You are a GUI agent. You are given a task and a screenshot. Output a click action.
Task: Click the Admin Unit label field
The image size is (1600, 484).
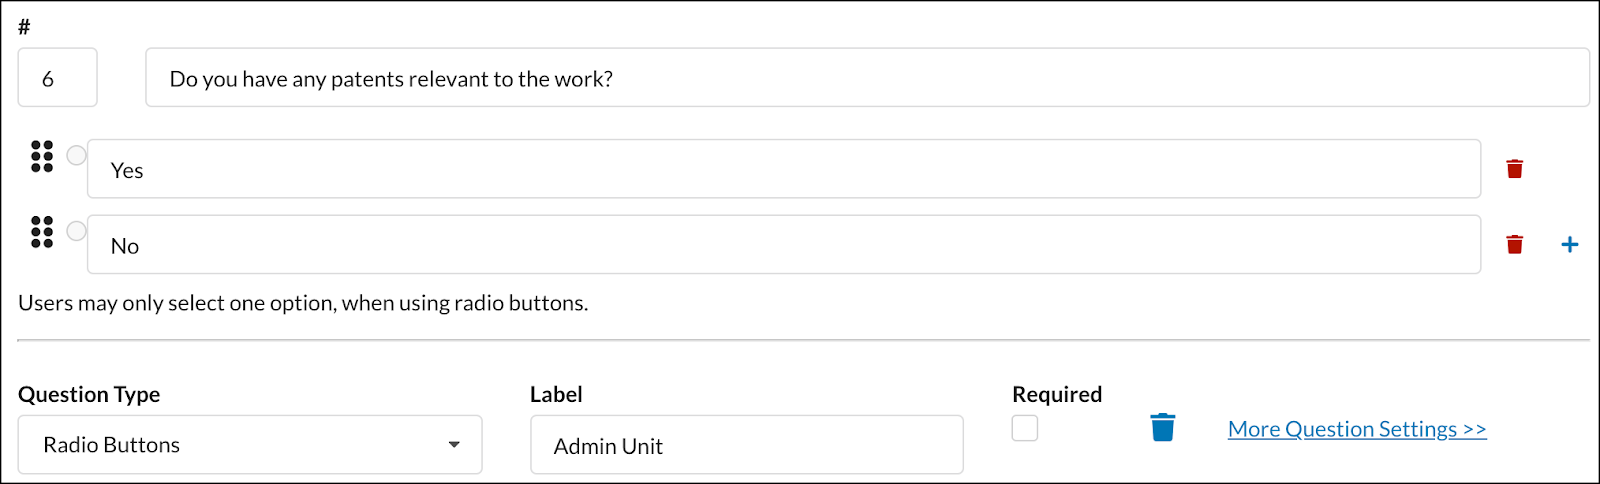(747, 445)
